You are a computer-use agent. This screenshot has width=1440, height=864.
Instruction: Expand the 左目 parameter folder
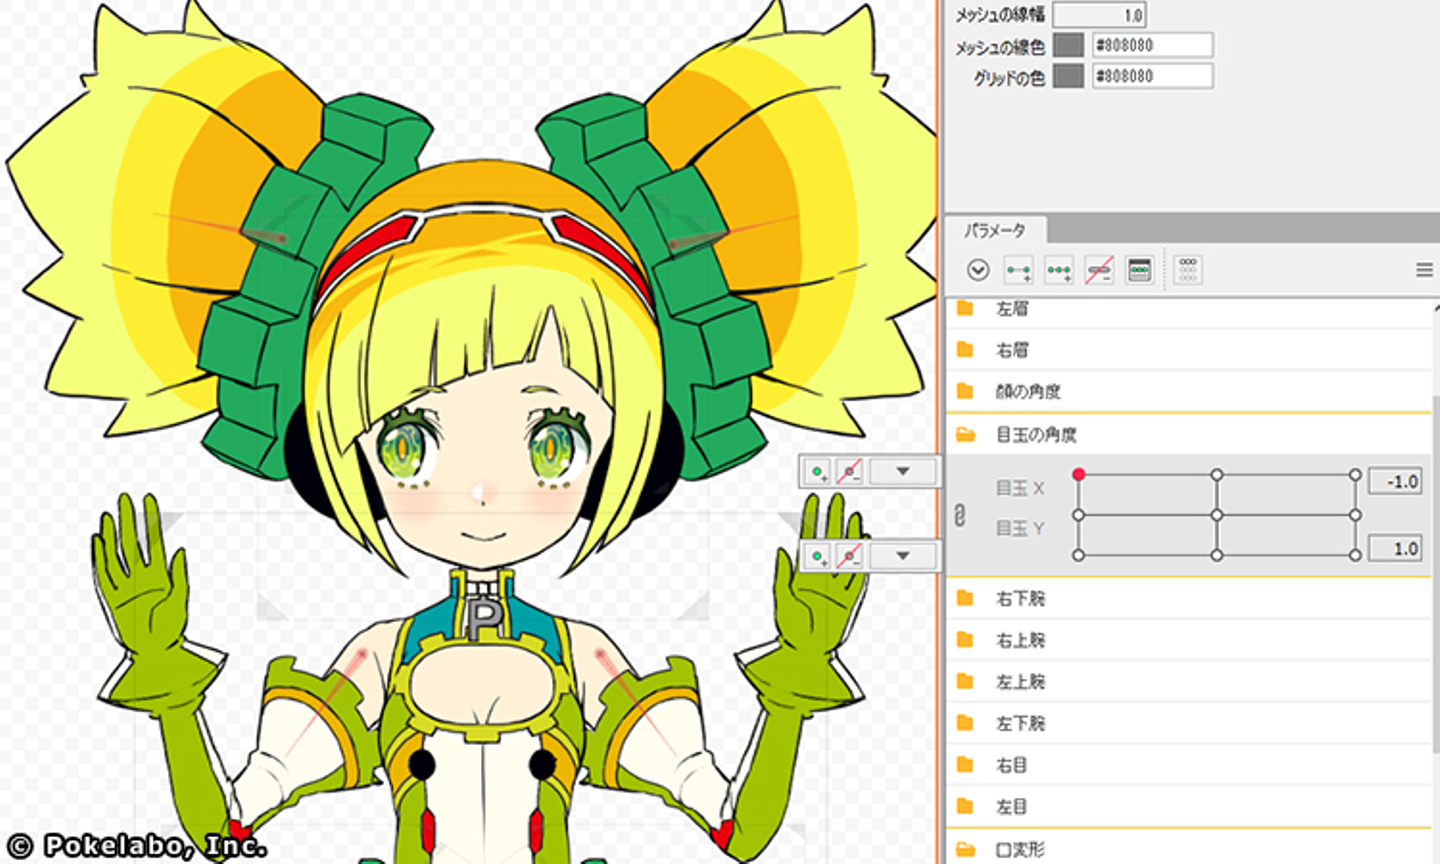tap(965, 806)
